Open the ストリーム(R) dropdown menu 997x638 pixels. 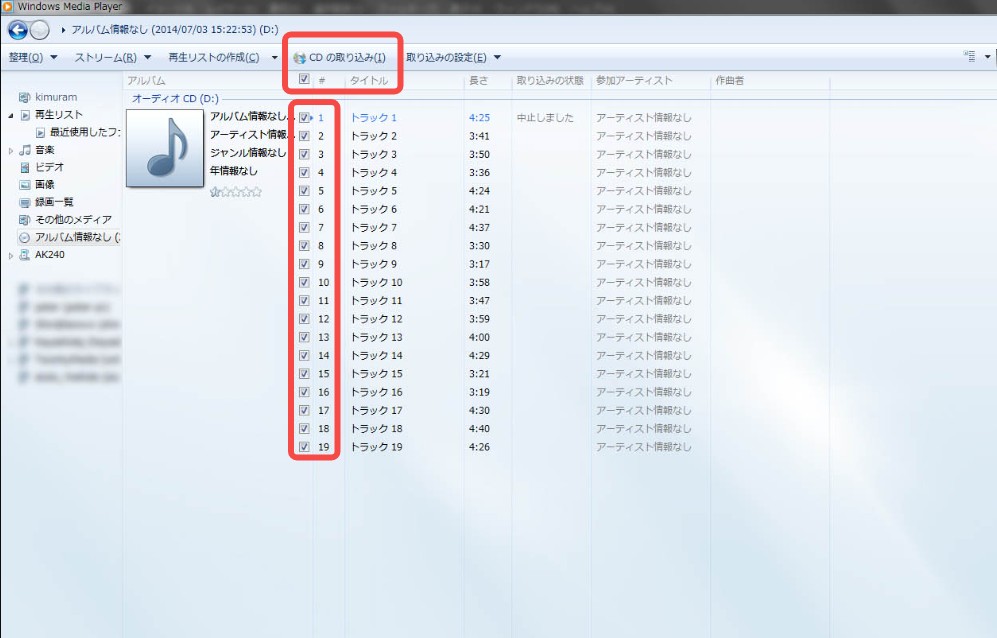(x=113, y=57)
